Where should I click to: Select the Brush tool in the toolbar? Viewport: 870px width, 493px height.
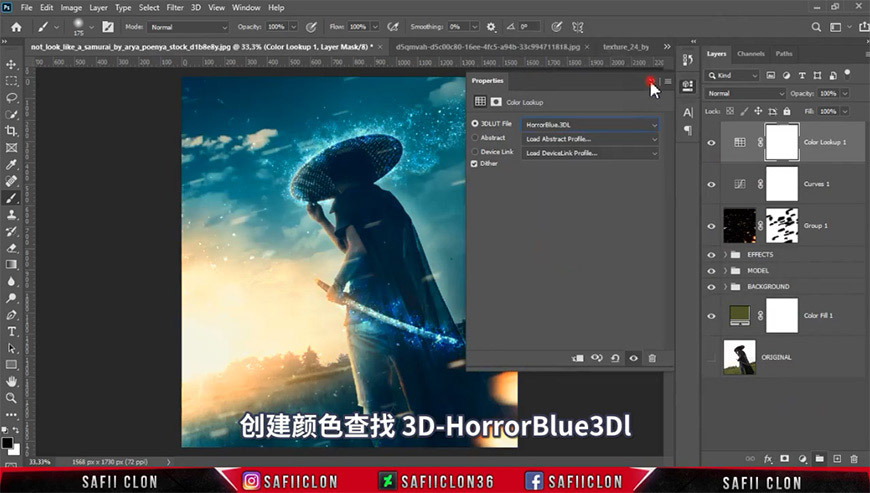tap(11, 198)
